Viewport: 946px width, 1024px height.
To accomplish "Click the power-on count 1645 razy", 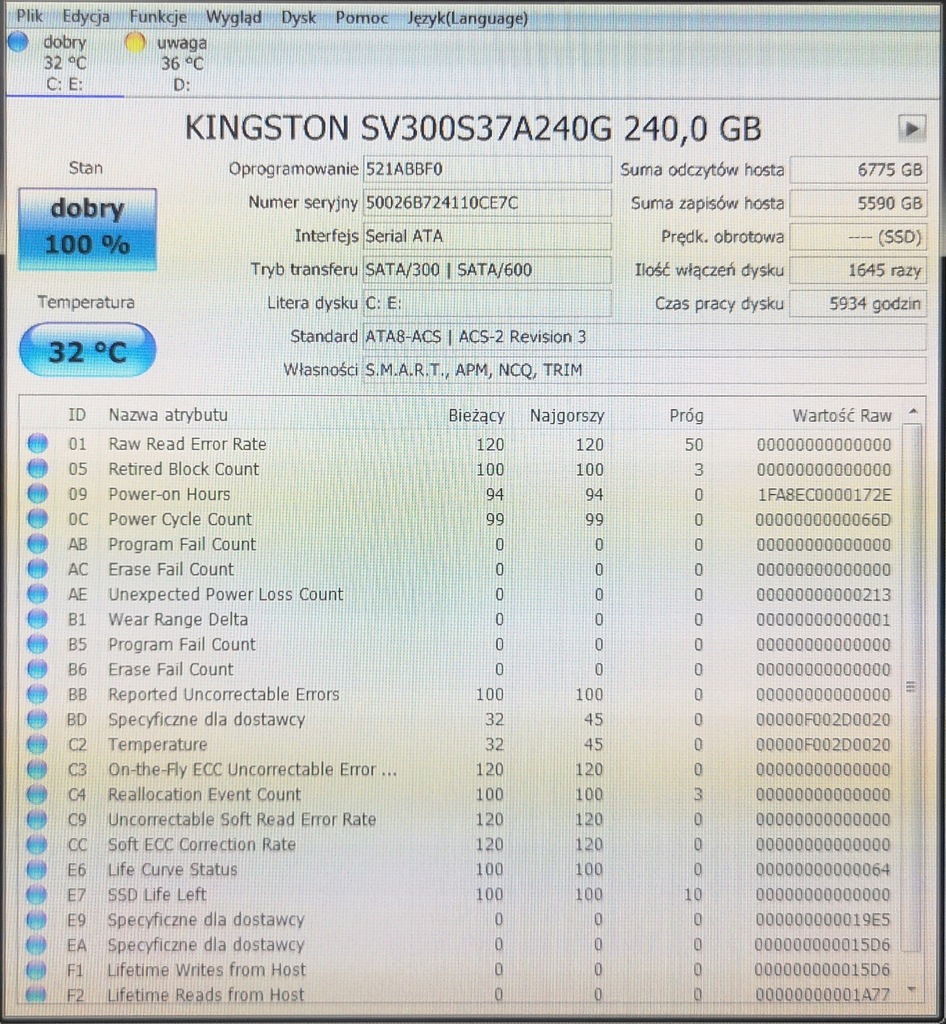I will (858, 270).
